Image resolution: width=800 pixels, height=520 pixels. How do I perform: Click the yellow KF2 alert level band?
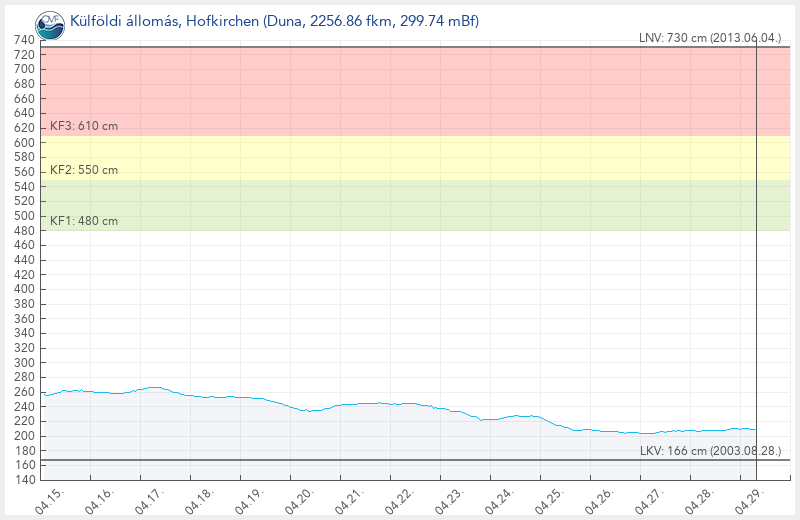(x=400, y=158)
